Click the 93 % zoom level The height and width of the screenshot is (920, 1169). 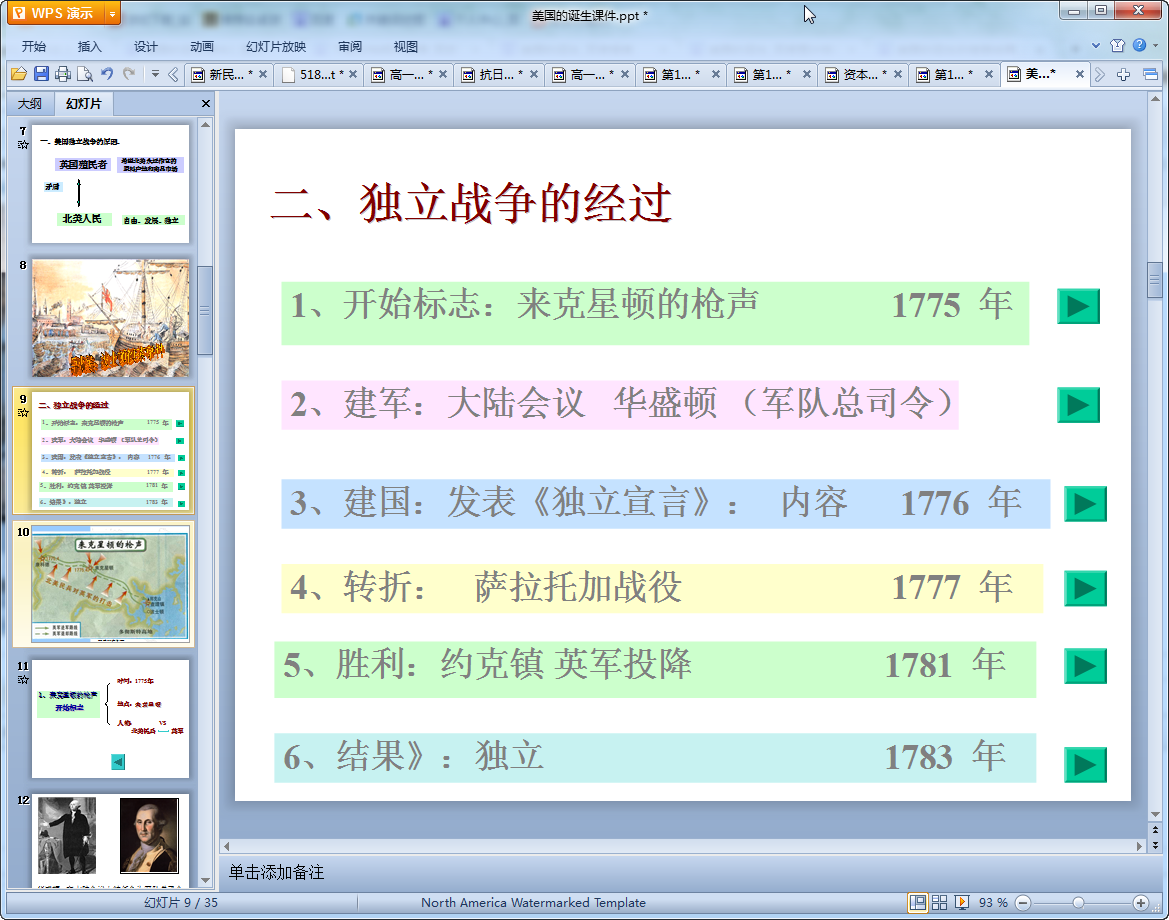[992, 903]
